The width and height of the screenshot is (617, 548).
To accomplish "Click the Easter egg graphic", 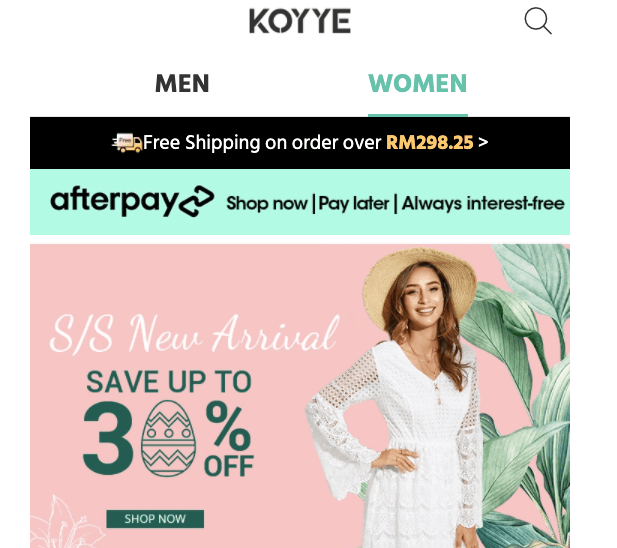I will point(168,438).
